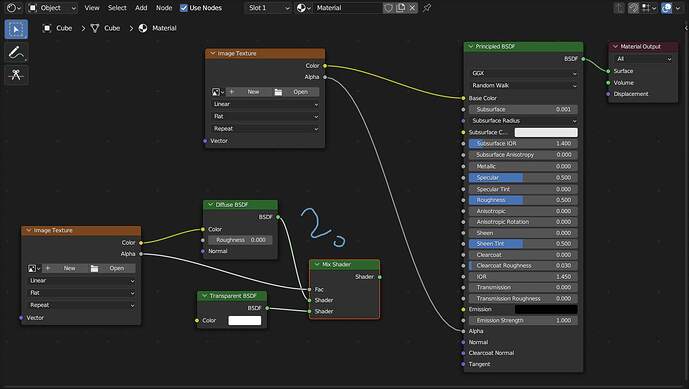Open the Slot 1 dropdown

pyautogui.click(x=268, y=8)
